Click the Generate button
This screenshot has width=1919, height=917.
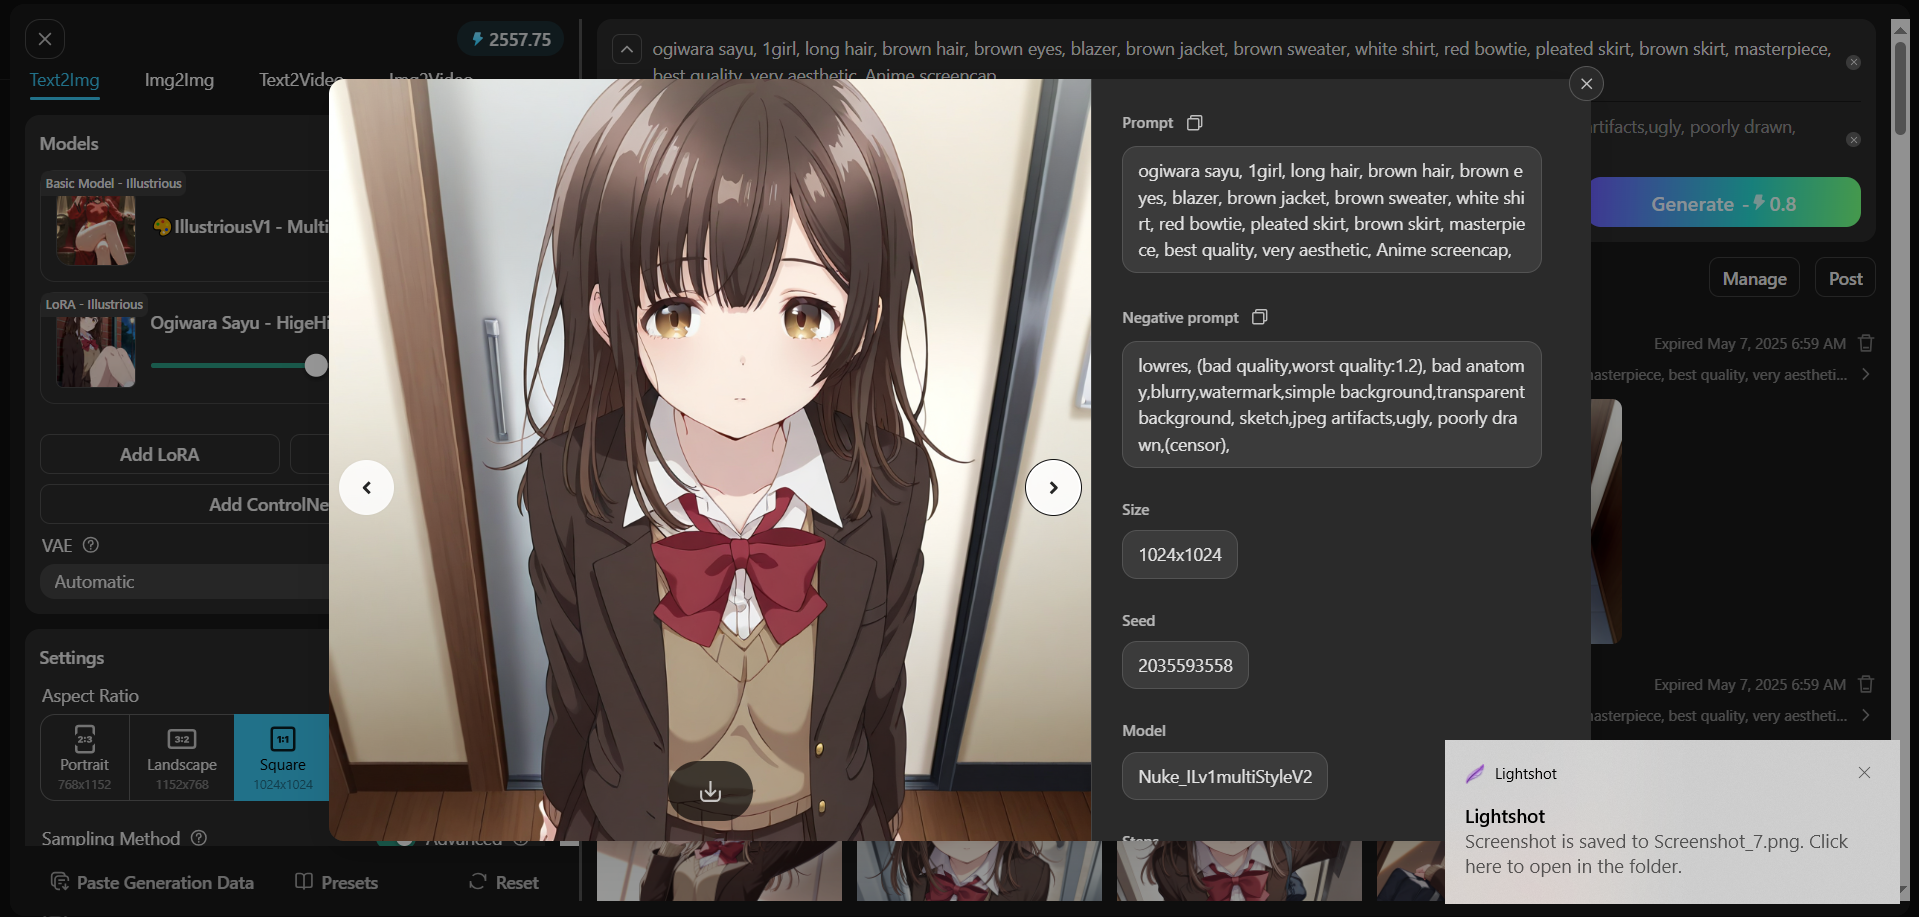point(1725,203)
